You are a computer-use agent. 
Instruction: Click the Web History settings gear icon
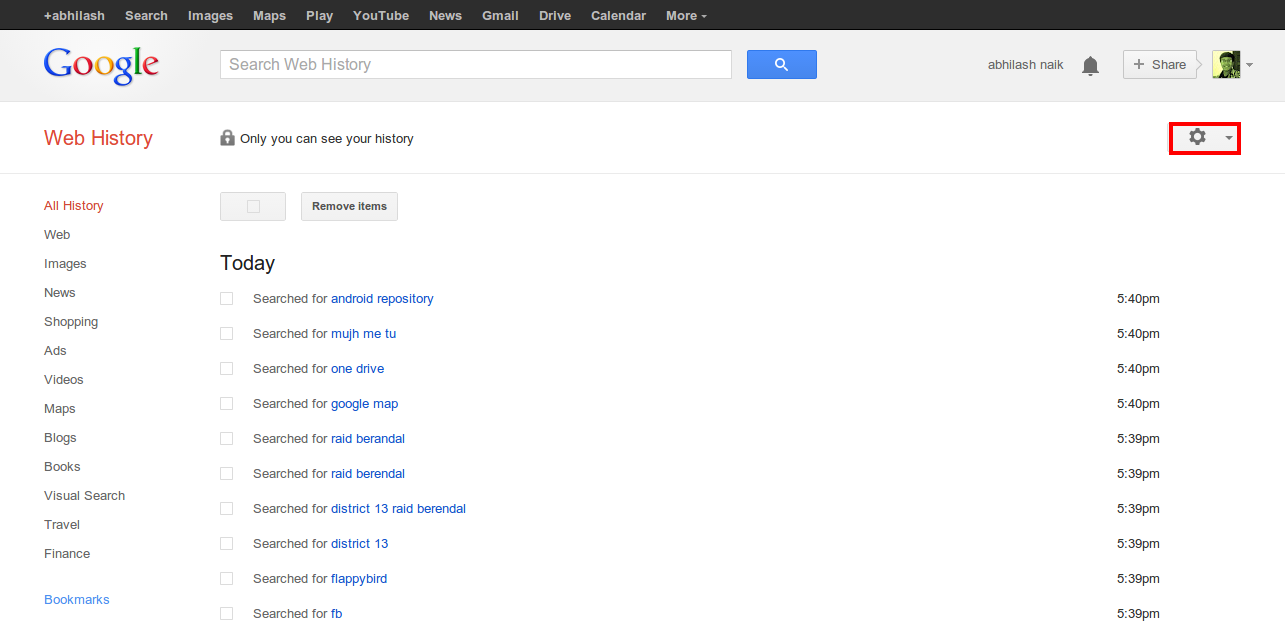pos(1197,138)
